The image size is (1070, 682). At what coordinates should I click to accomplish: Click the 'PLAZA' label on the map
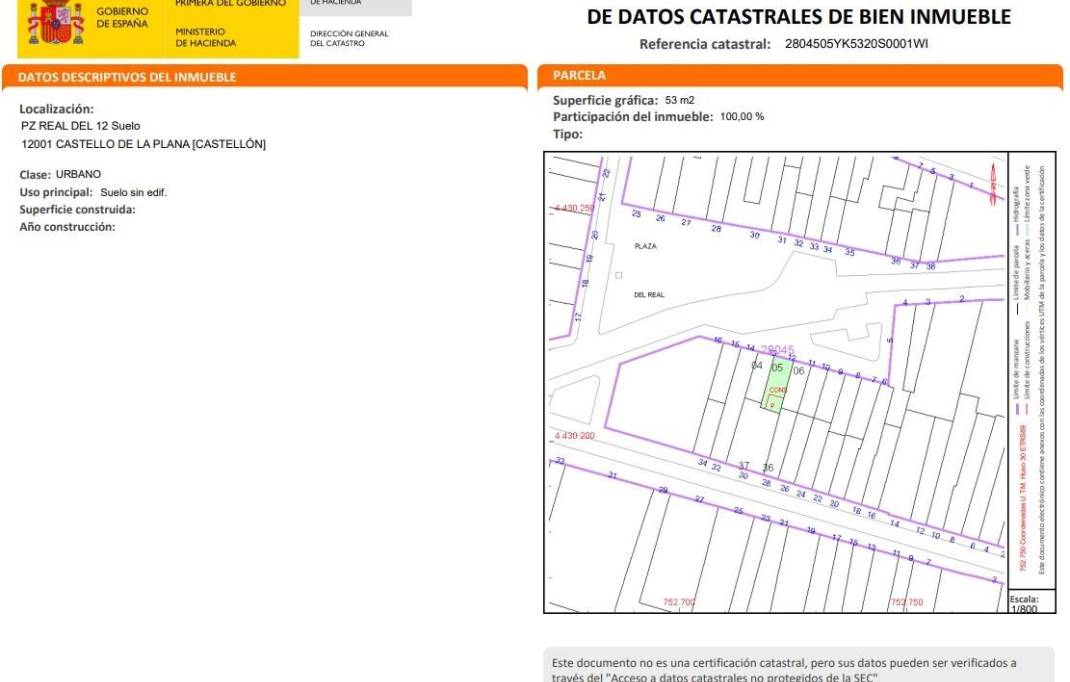[x=646, y=246]
